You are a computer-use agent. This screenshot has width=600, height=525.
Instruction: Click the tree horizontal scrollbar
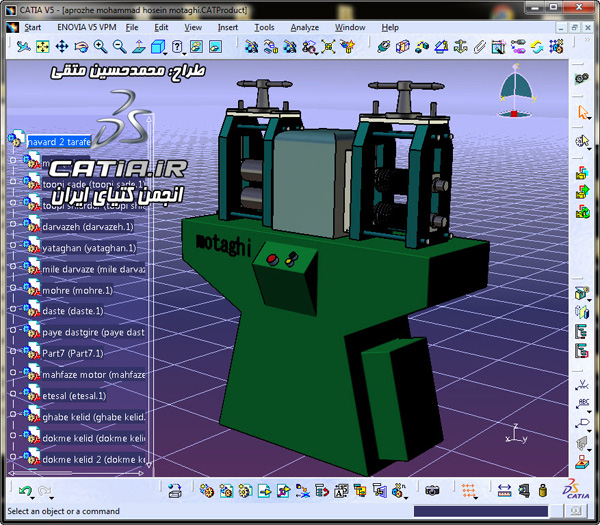pyautogui.click(x=76, y=473)
